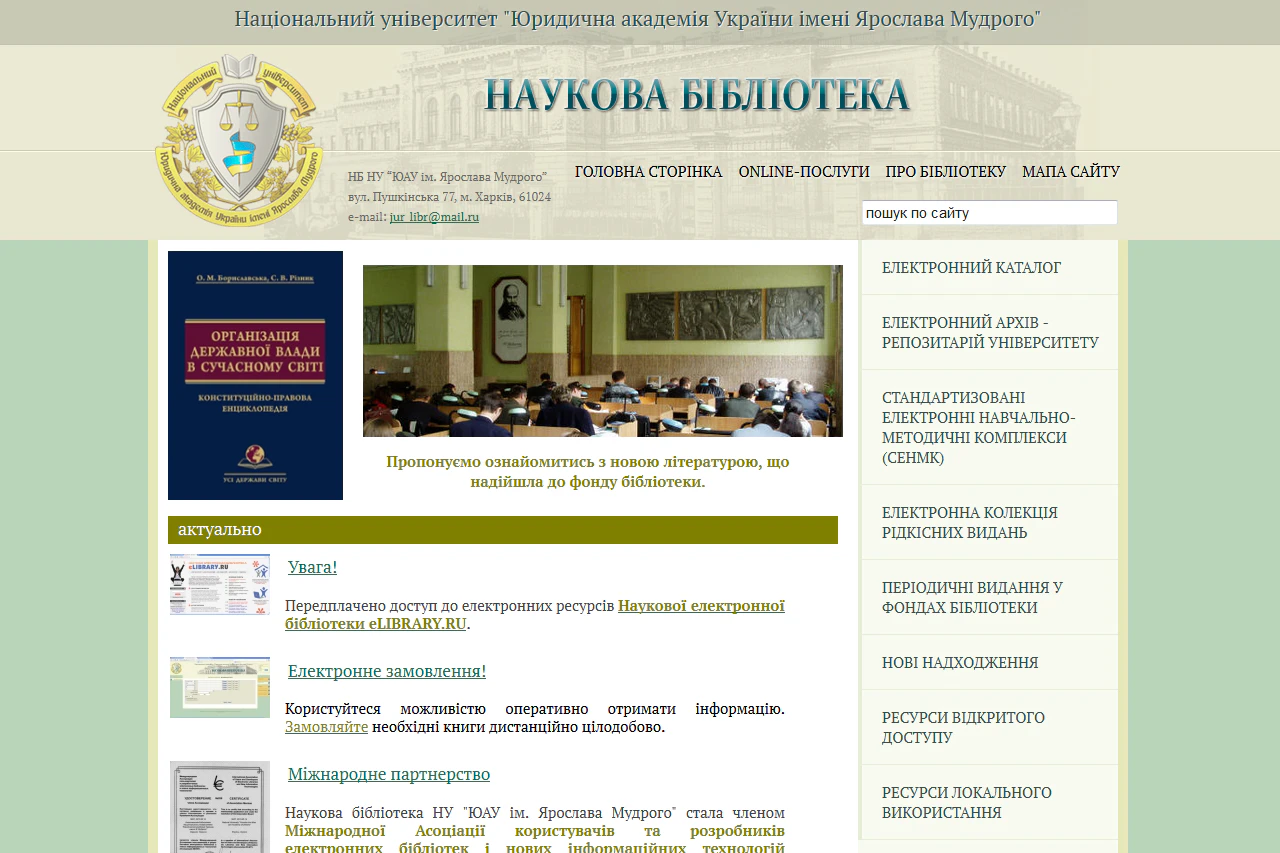The width and height of the screenshot is (1280, 853).
Task: Click the book cover 'Організація державної влади'
Action: click(255, 375)
